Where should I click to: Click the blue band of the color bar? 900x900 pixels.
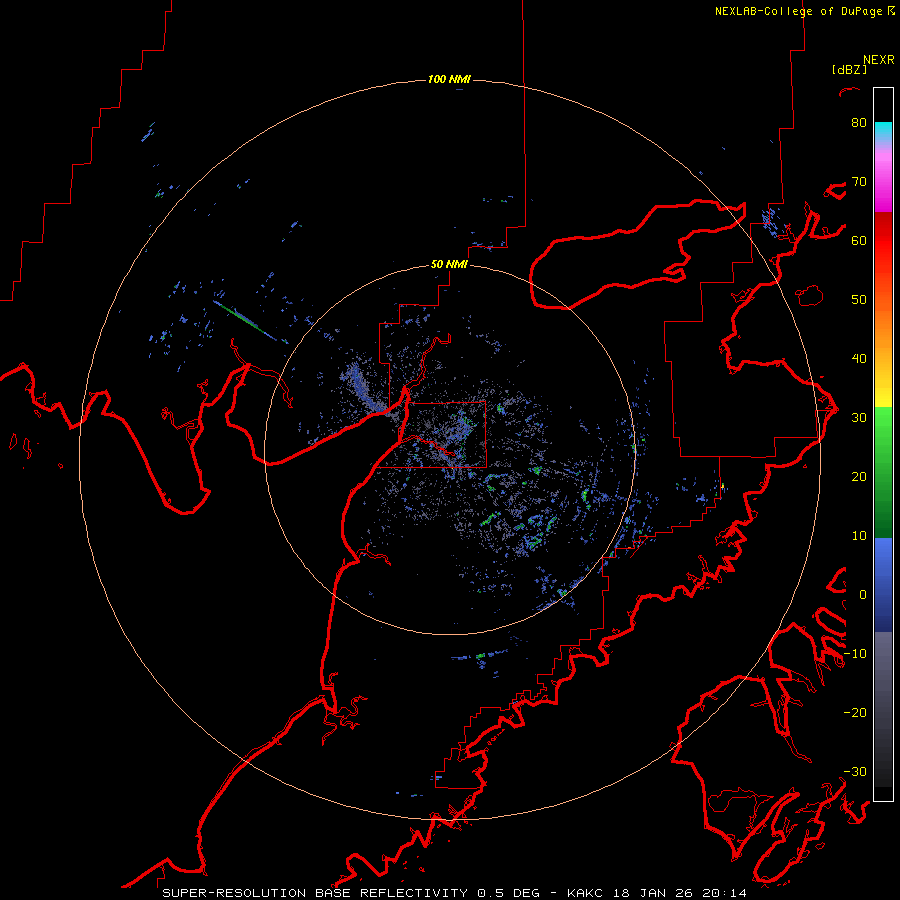click(883, 584)
